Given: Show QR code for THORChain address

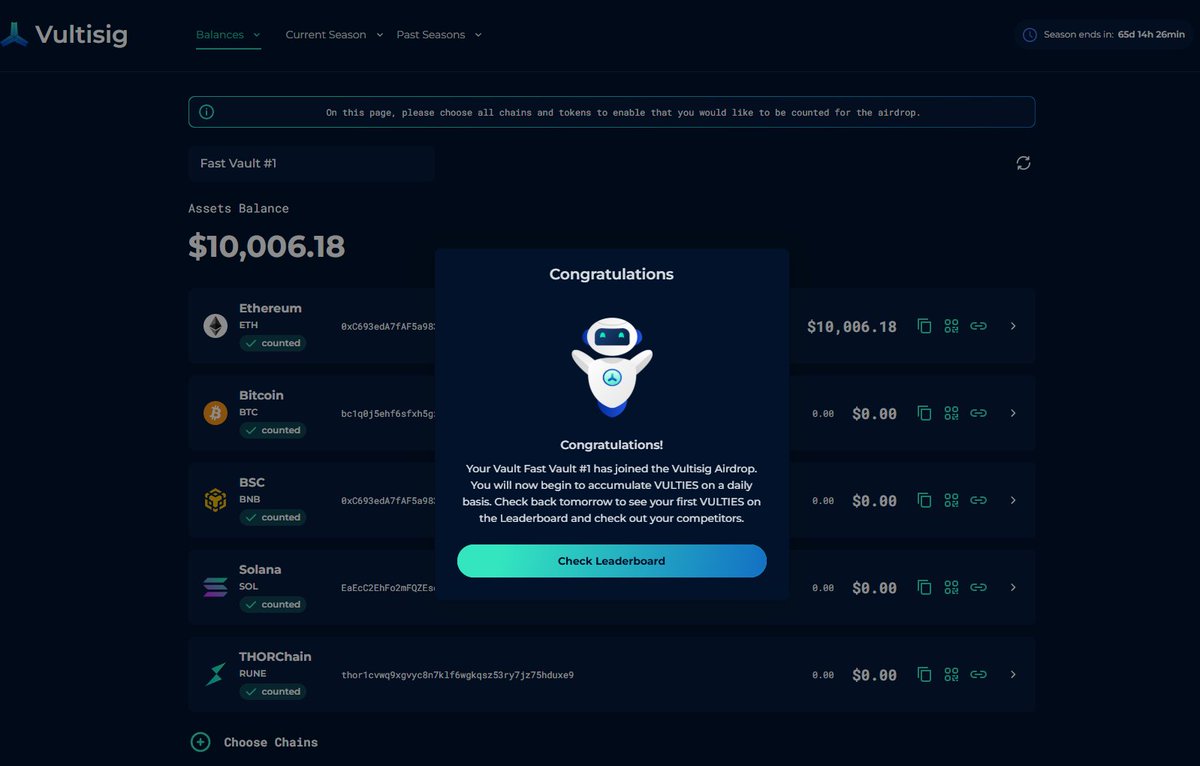Looking at the screenshot, I should (x=951, y=674).
